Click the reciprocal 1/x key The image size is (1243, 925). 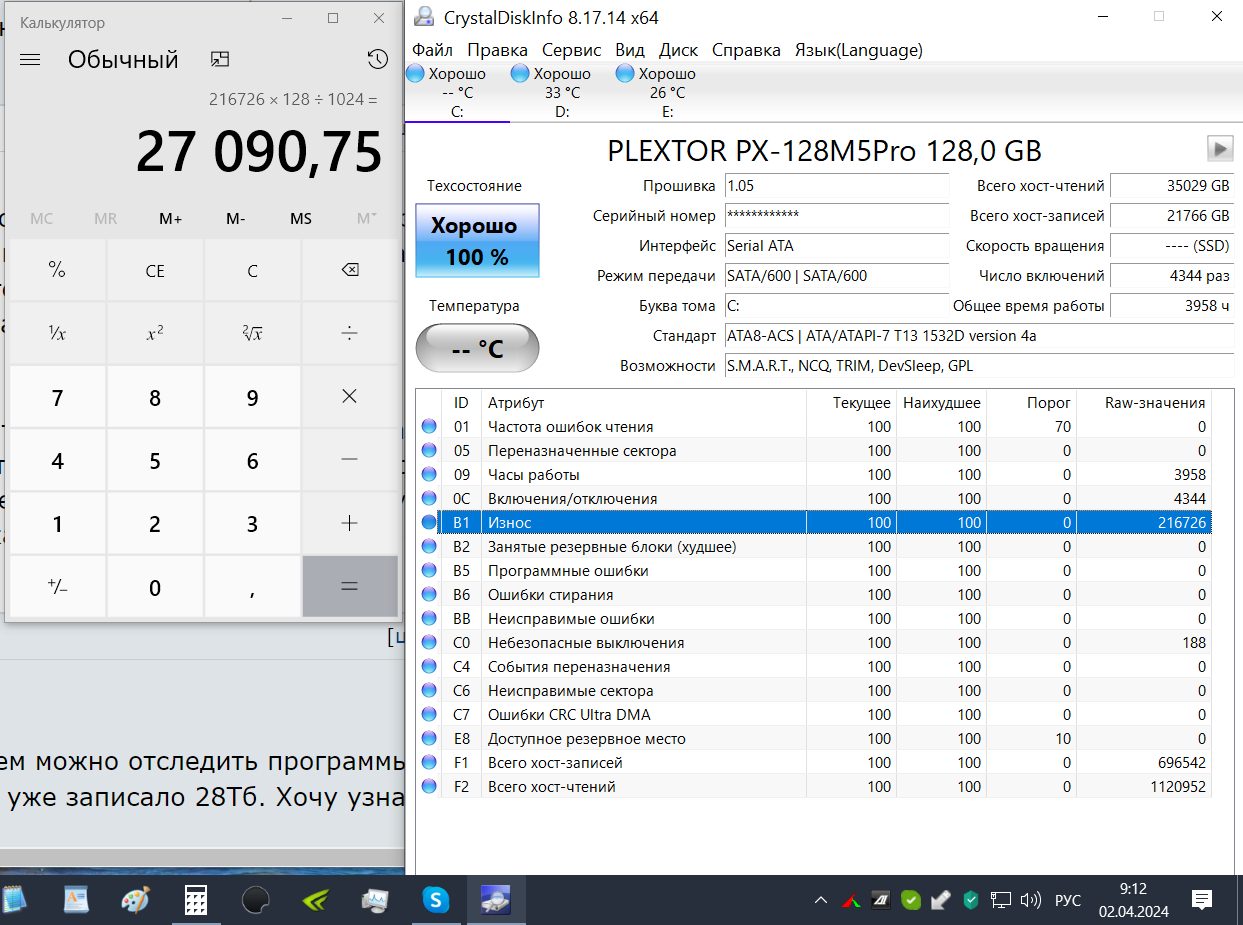click(x=57, y=333)
